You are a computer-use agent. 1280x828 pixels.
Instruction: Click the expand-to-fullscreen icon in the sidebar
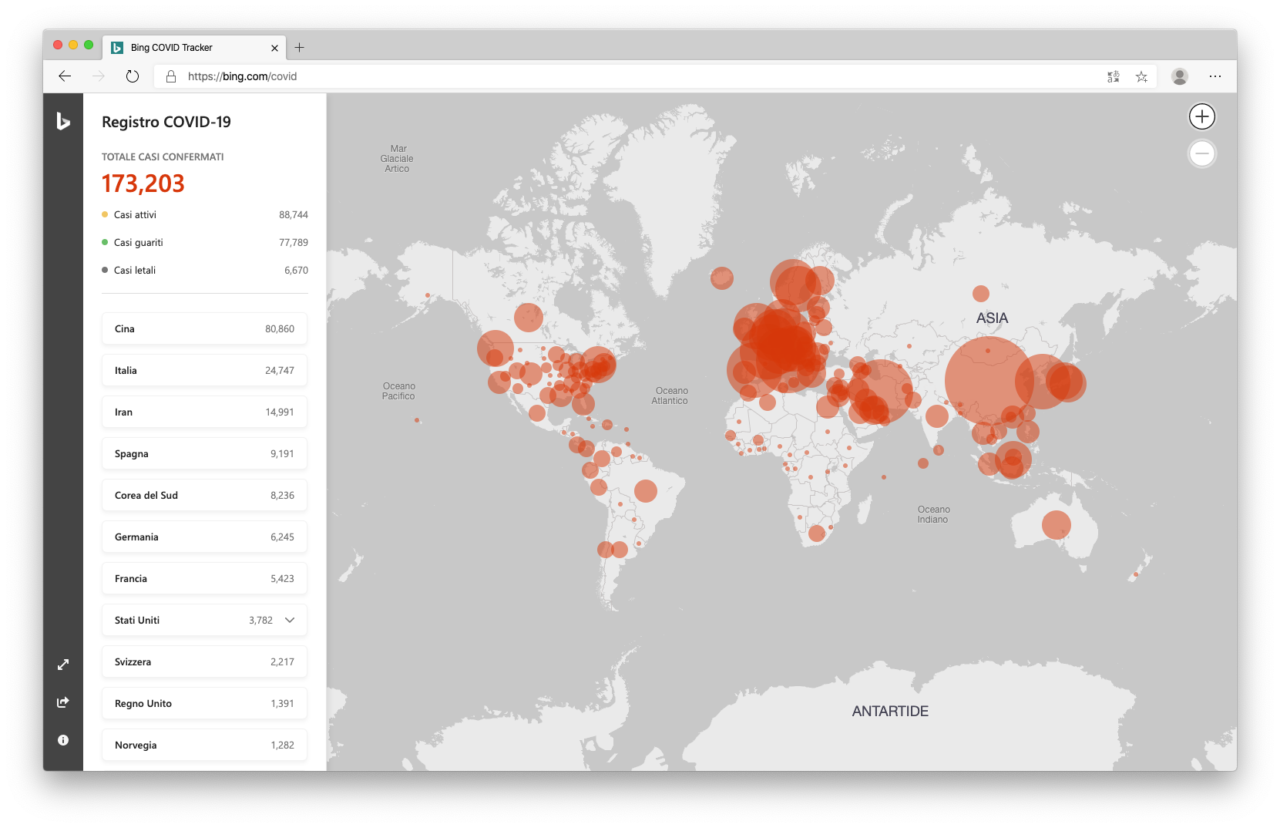(62, 663)
